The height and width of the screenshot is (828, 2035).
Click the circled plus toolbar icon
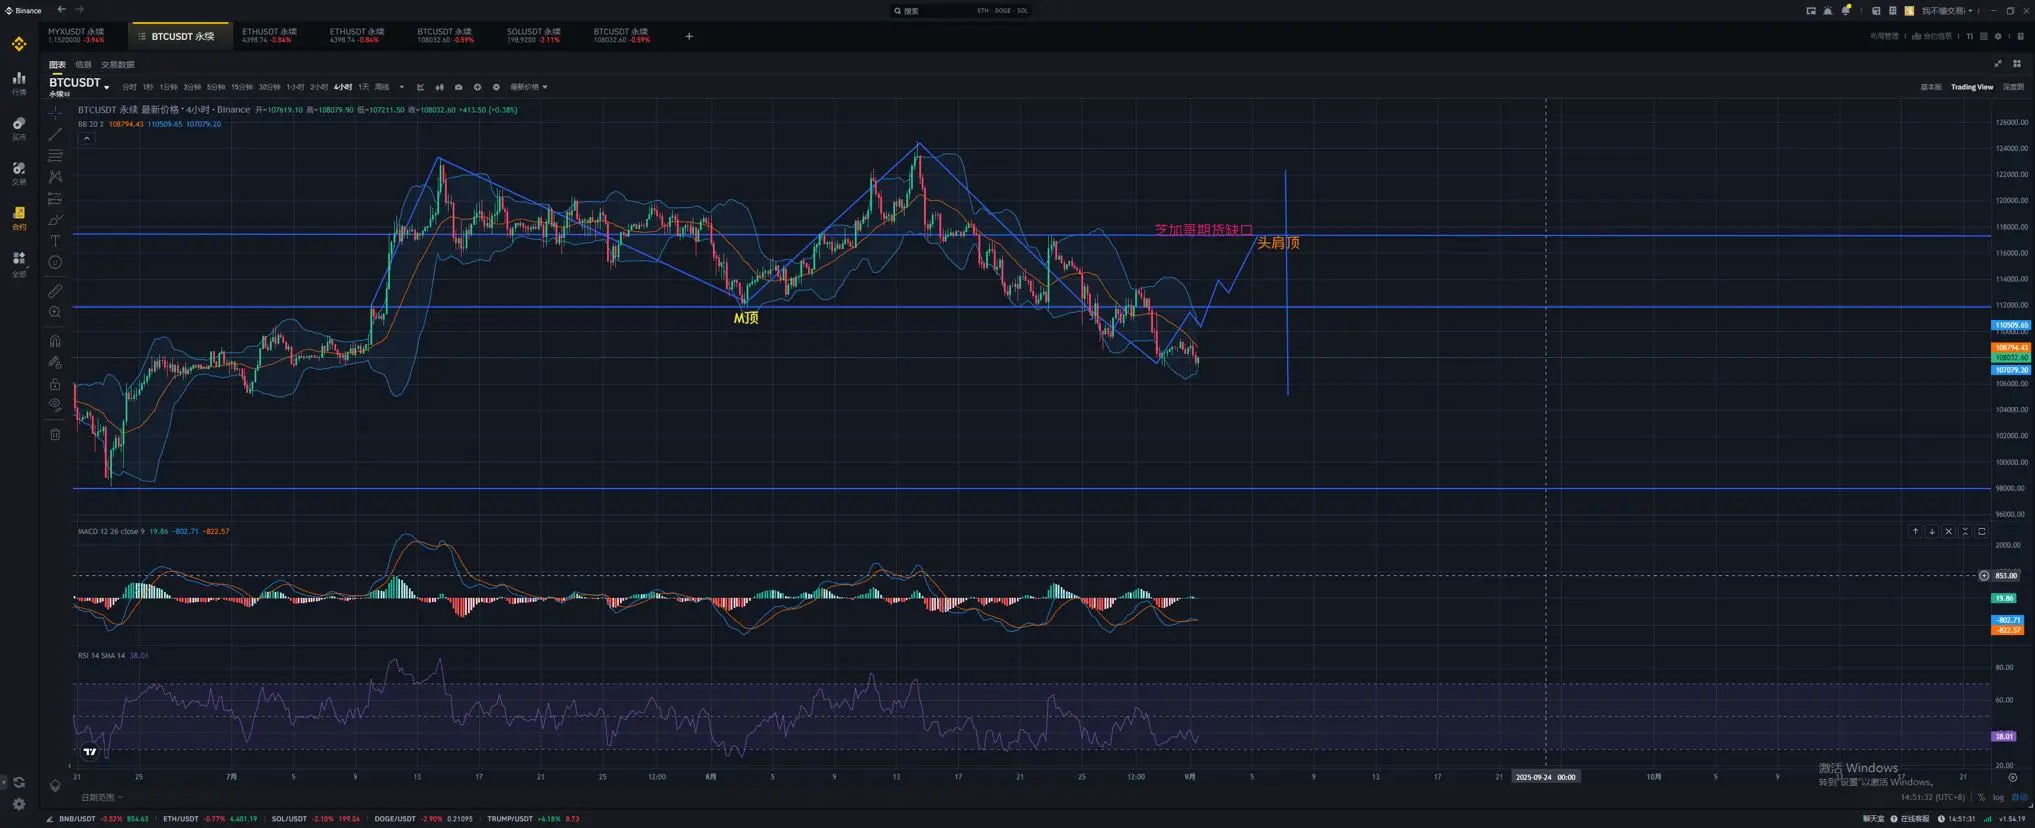click(477, 87)
